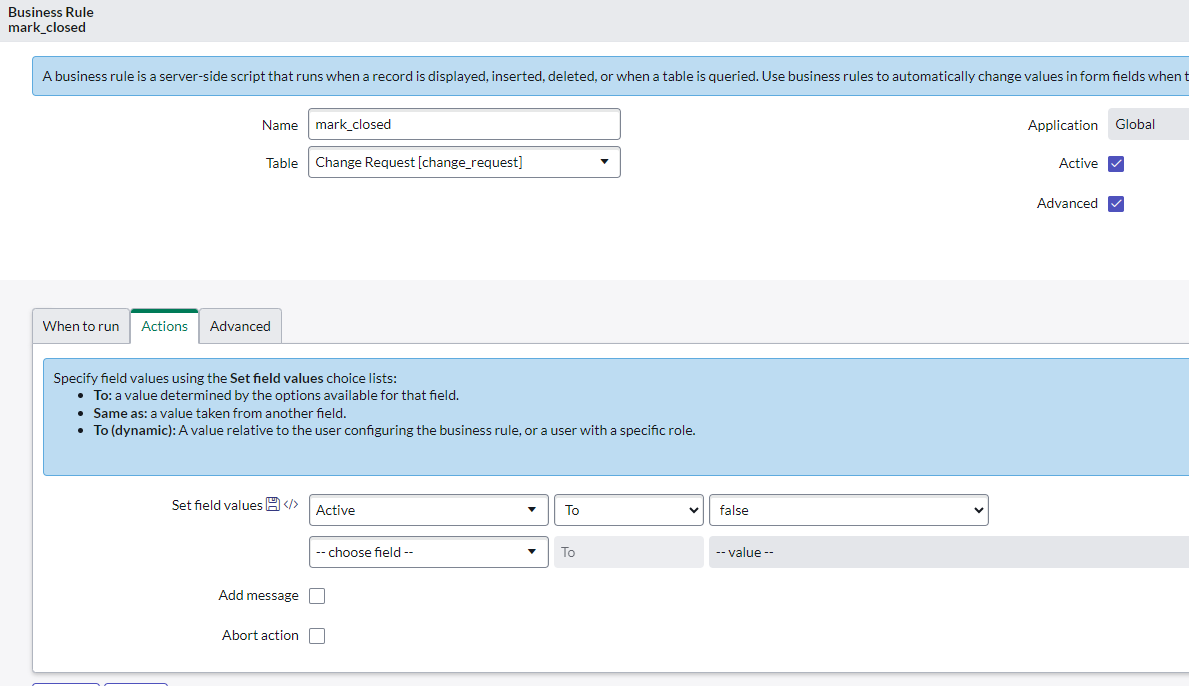
Task: Click the code script icon beside Set field values
Action: tap(291, 505)
